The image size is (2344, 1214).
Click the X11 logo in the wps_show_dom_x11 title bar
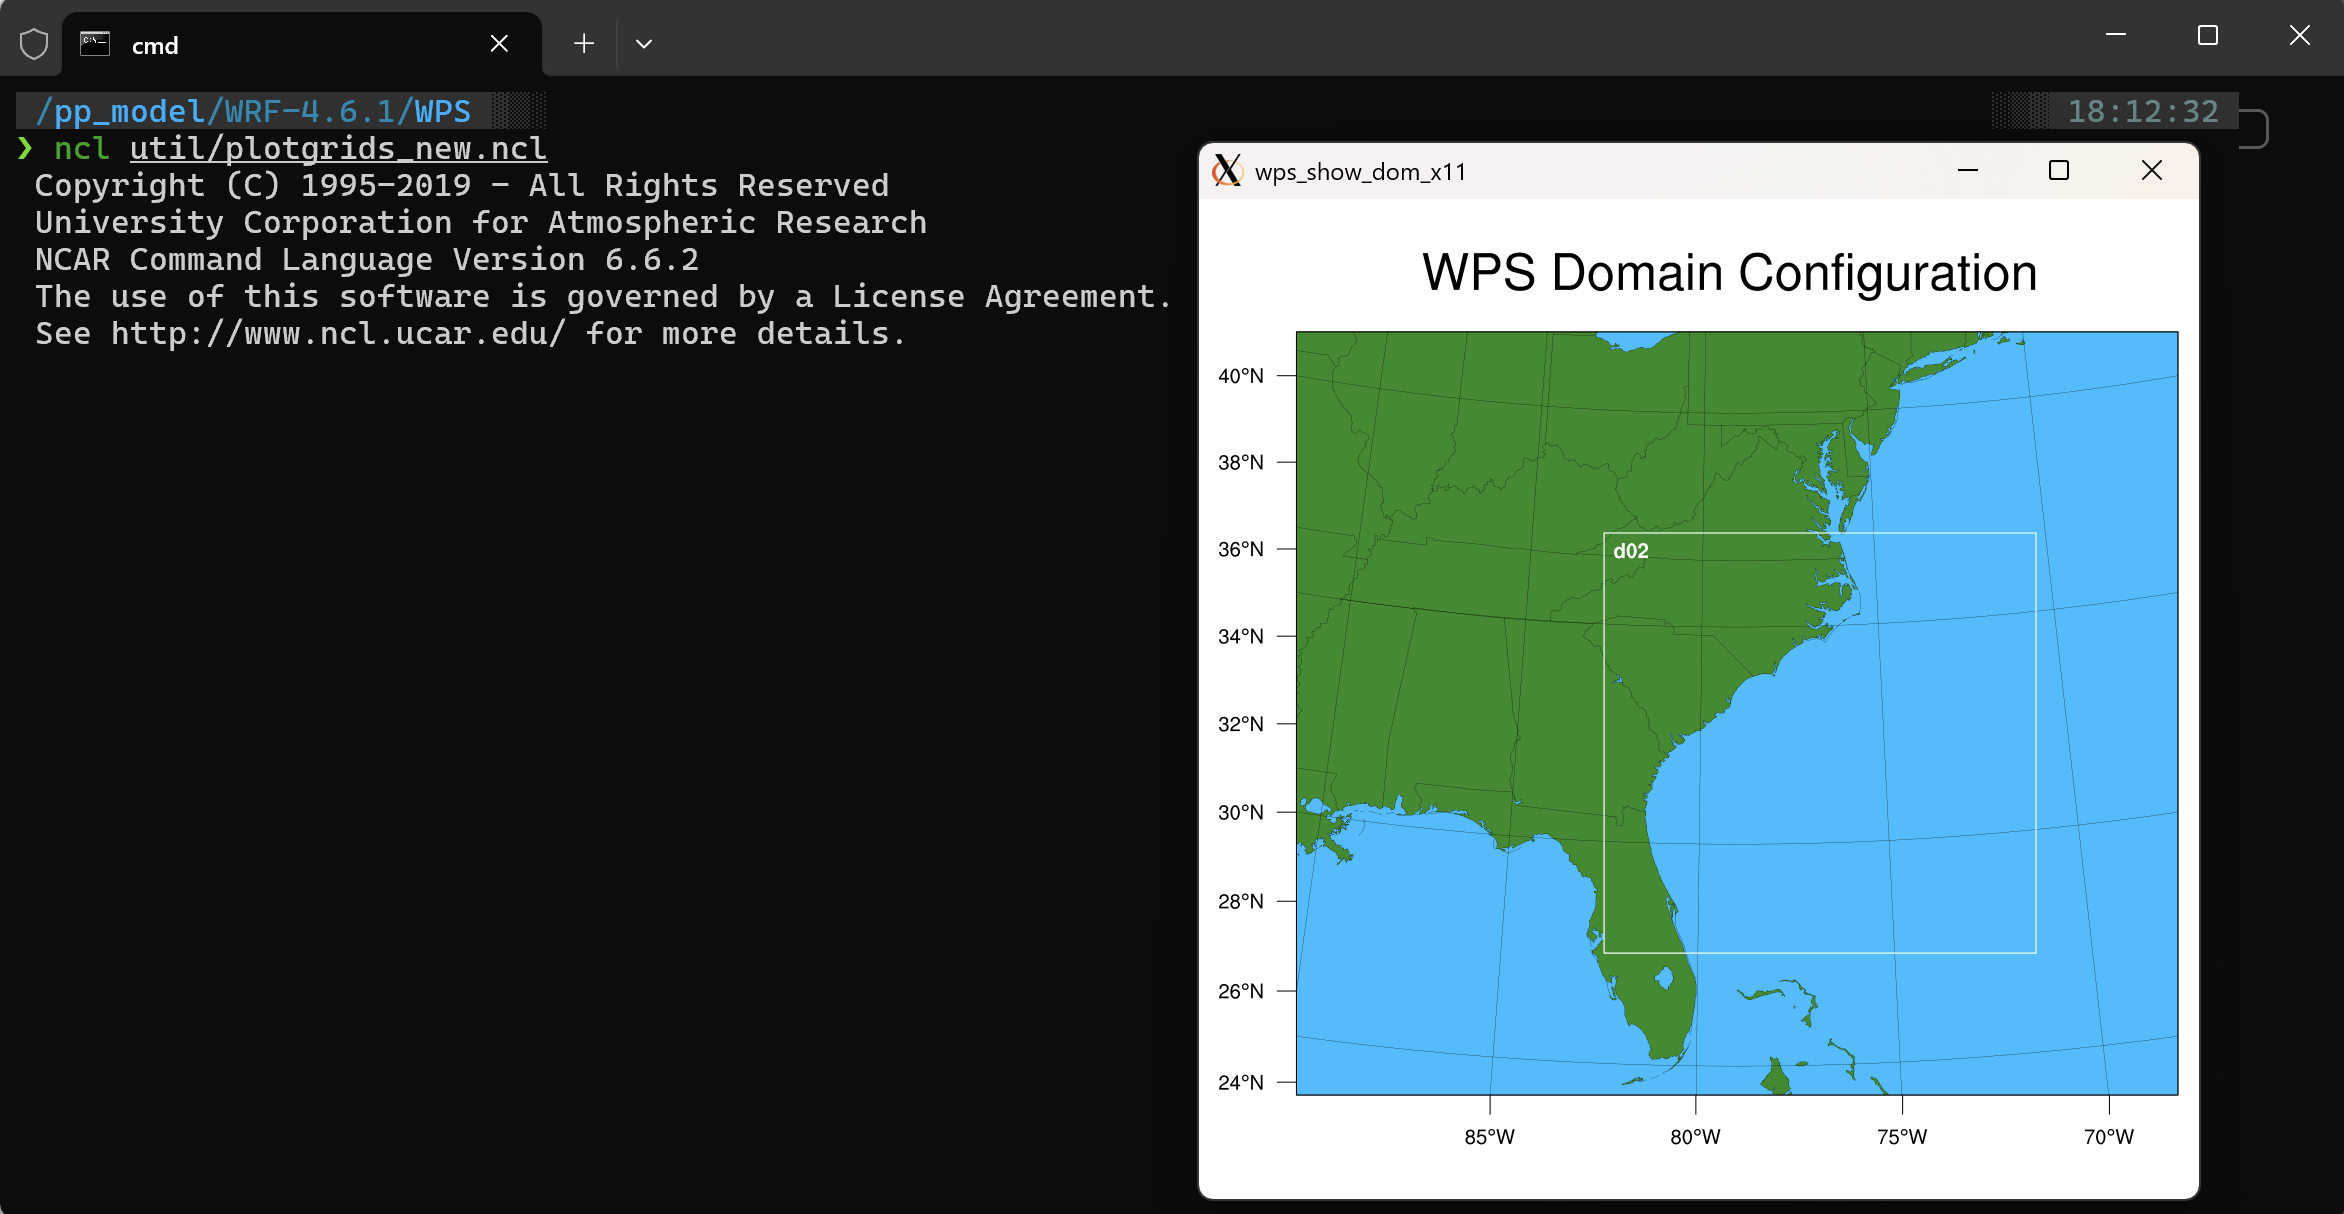pyautogui.click(x=1229, y=170)
